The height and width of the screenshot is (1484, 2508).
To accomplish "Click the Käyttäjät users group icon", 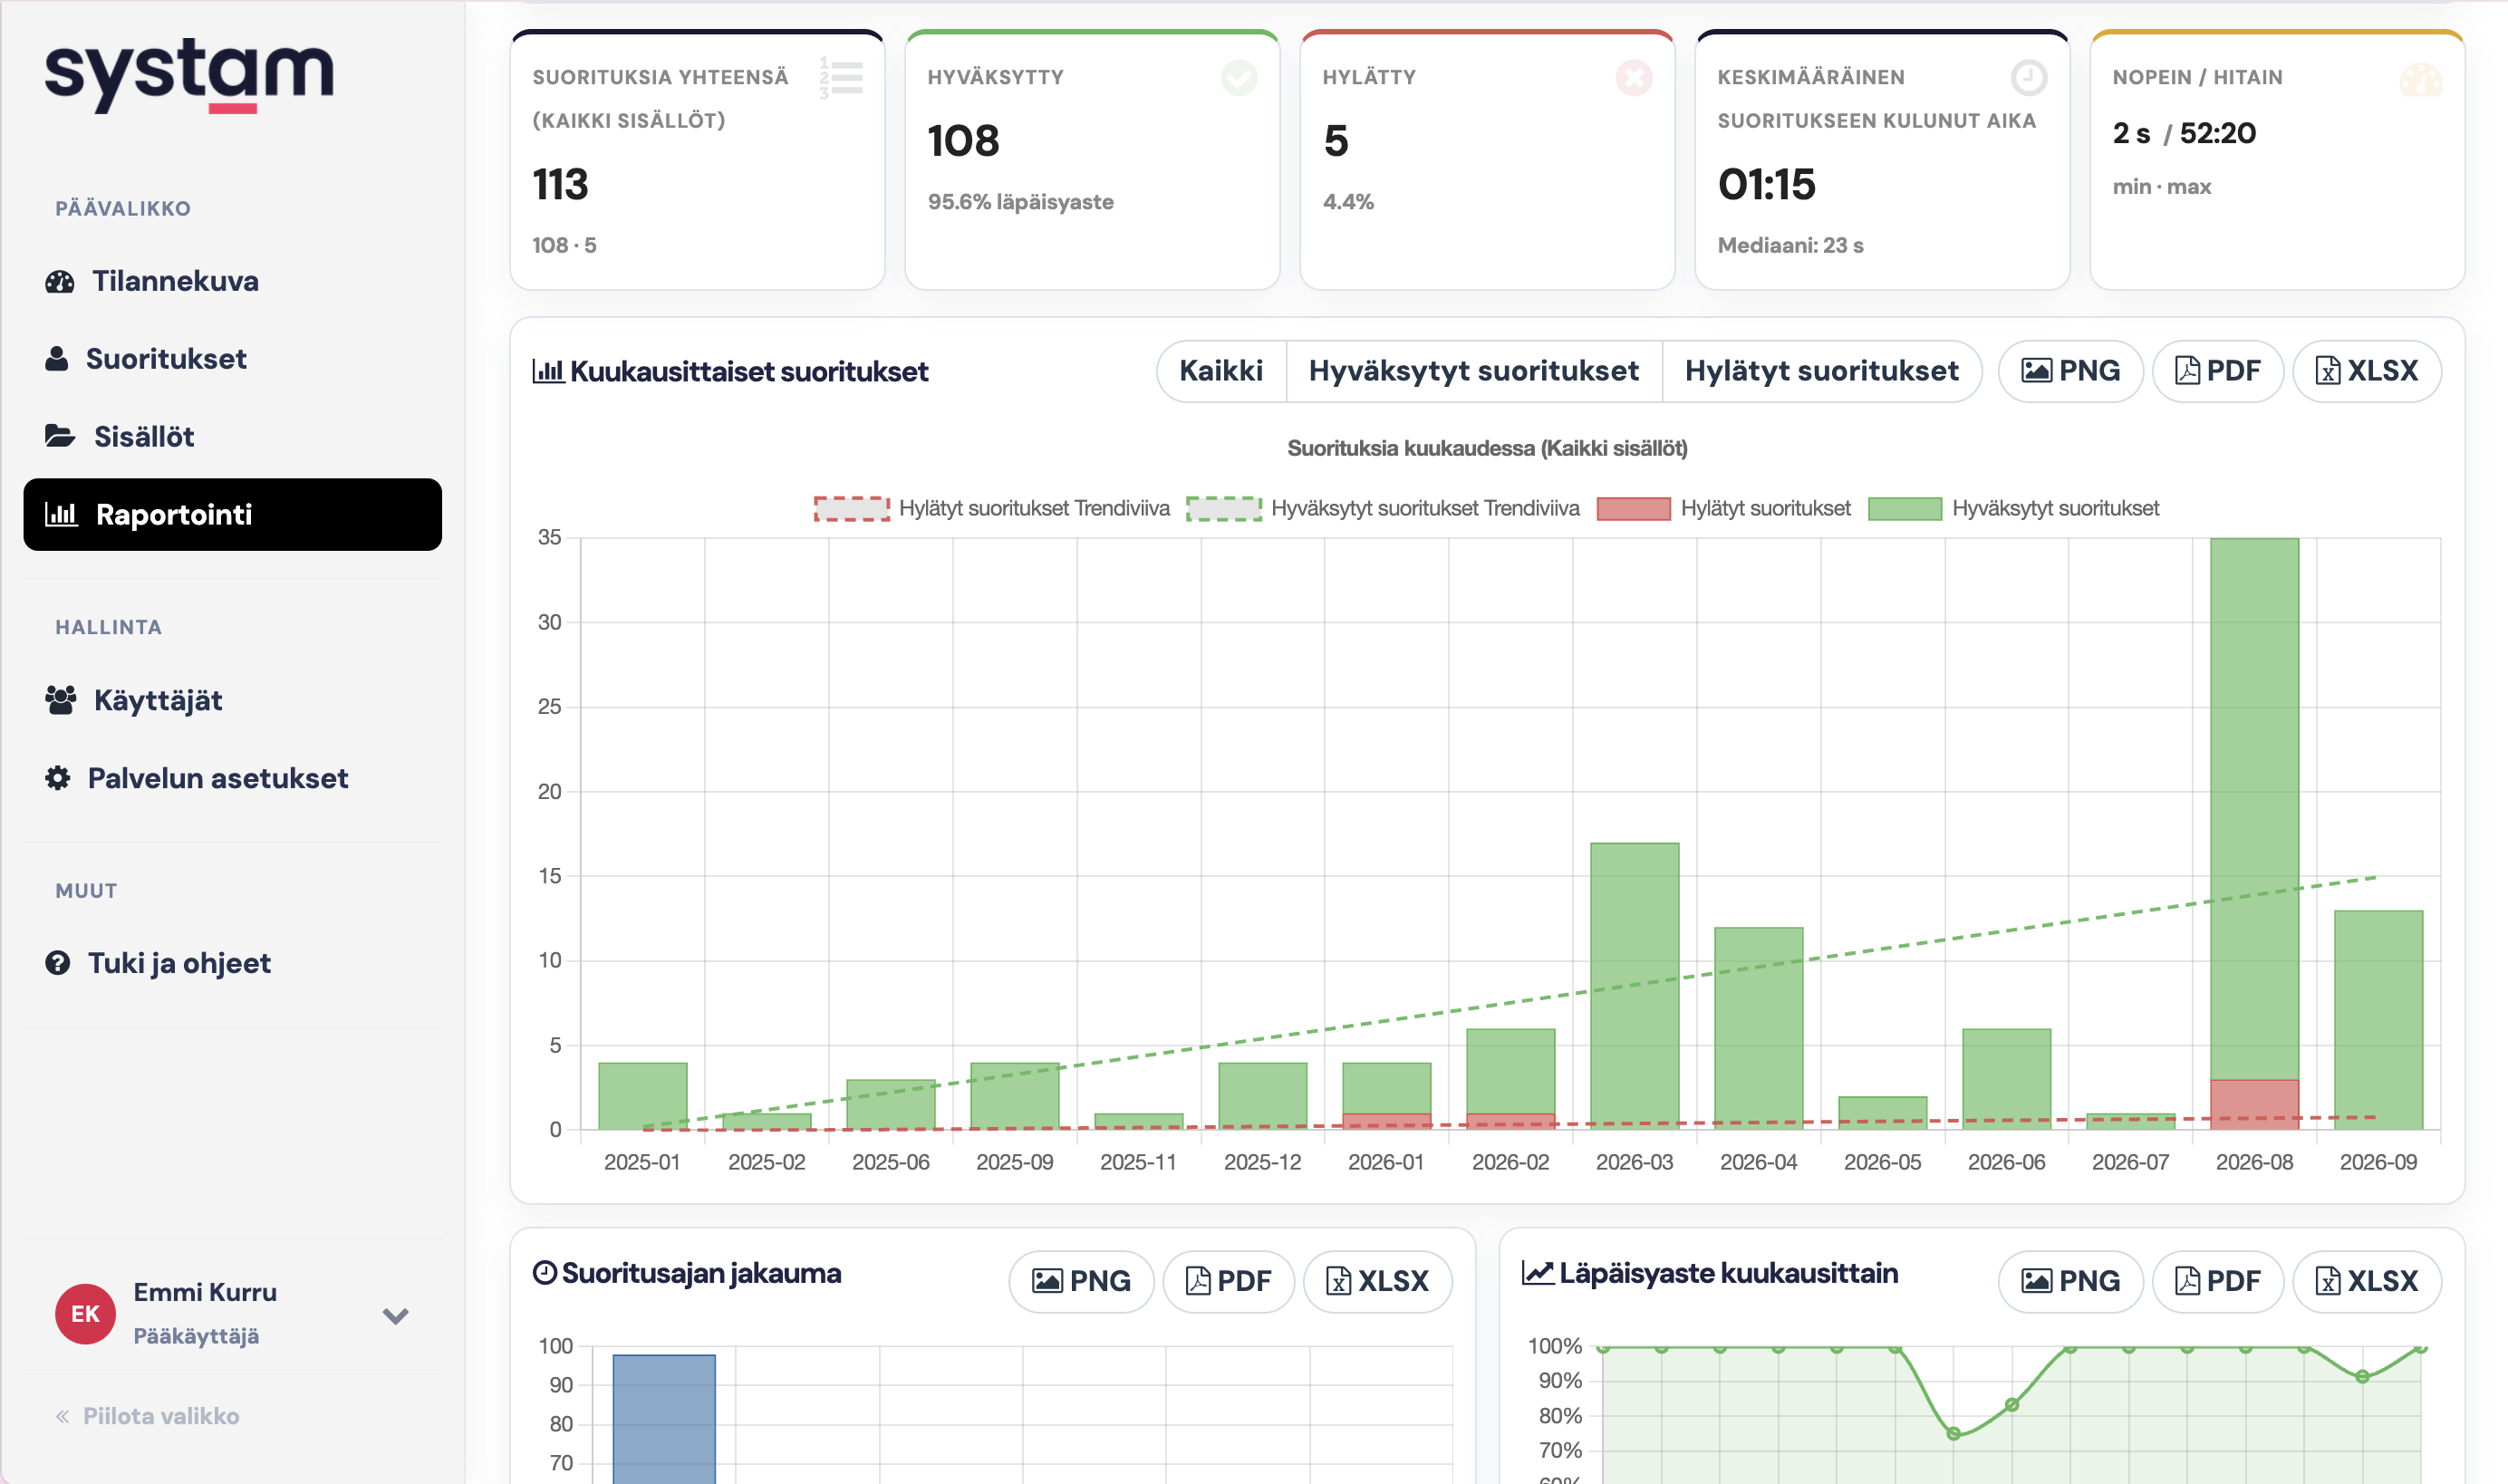I will (x=61, y=700).
